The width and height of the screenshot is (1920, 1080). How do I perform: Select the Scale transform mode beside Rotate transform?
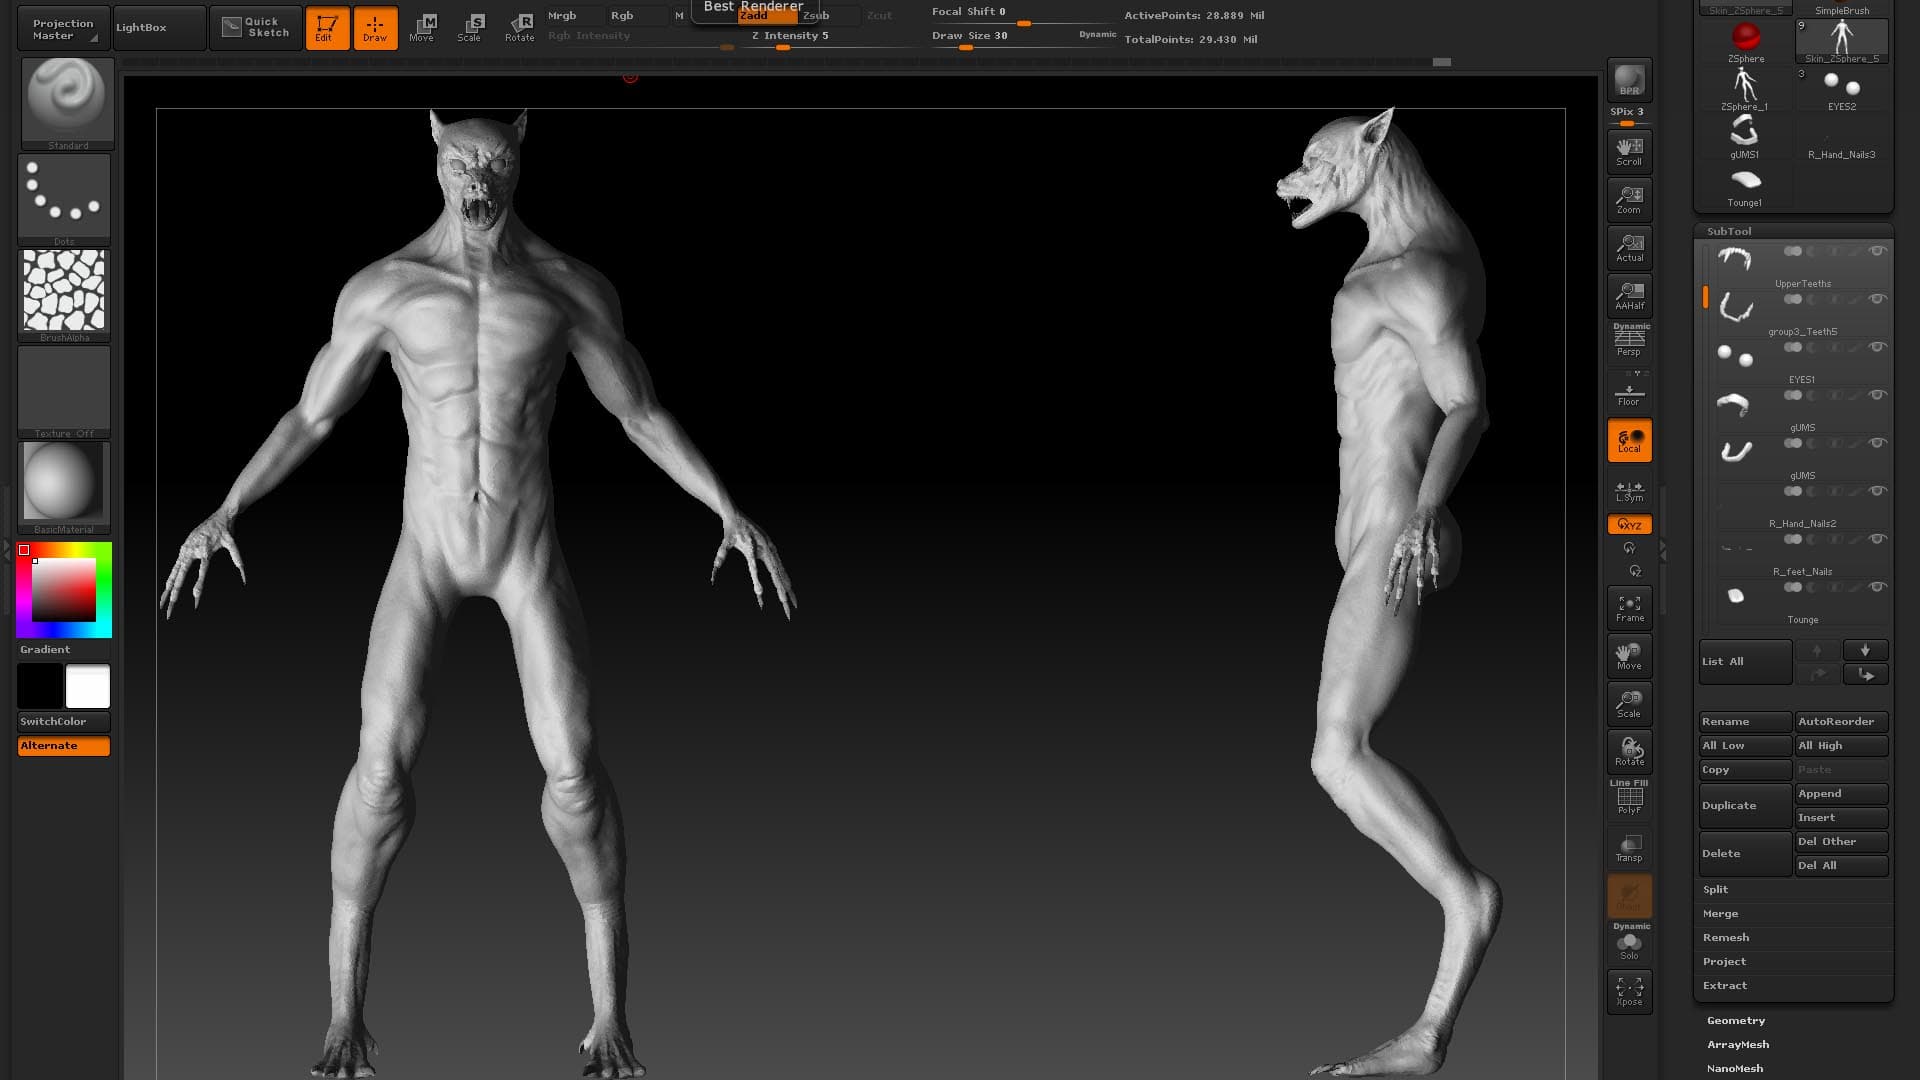(x=470, y=28)
